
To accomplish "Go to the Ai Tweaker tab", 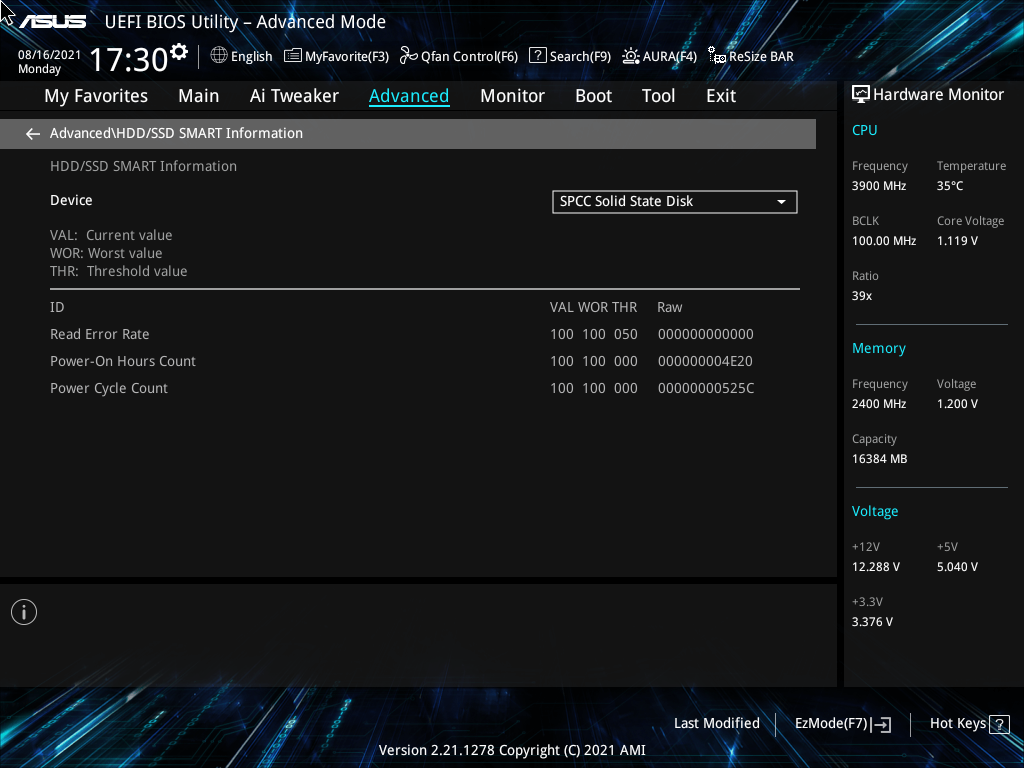I will click(294, 96).
